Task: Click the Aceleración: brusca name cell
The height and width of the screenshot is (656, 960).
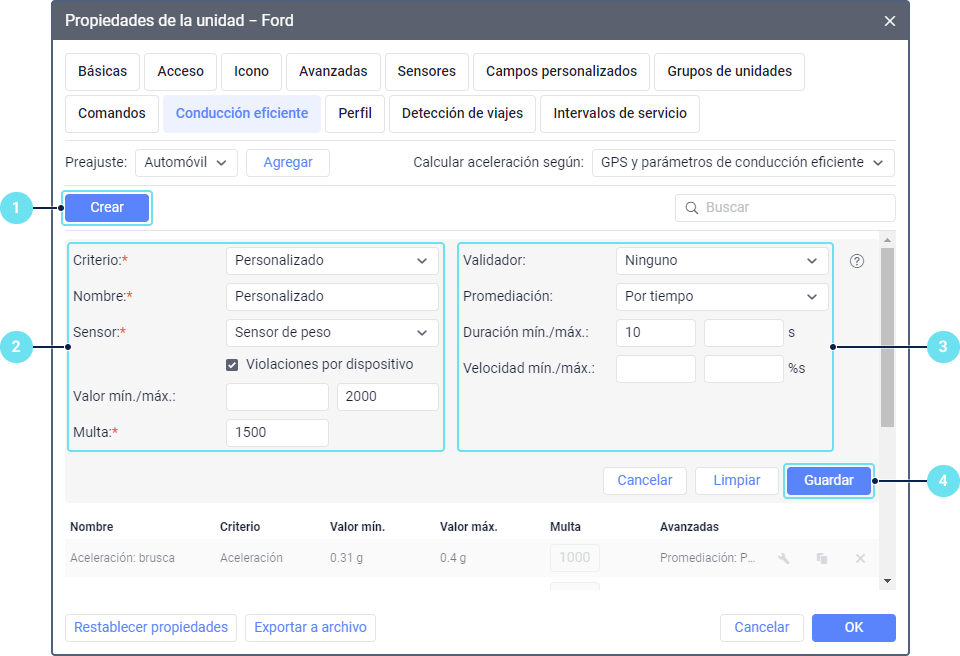Action: click(x=122, y=558)
